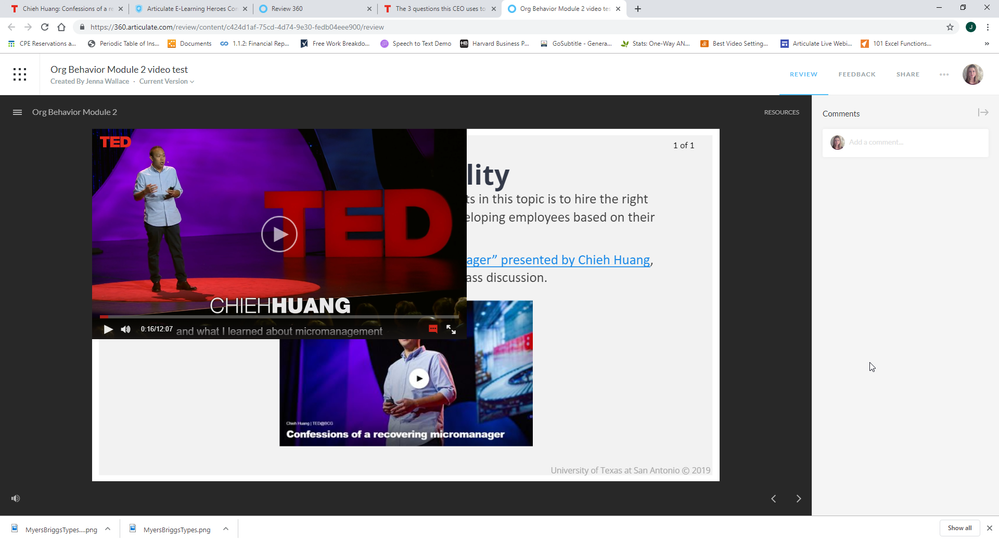Open the Chrome profile icon
Screen dimensions: 999x541
(x=970, y=27)
